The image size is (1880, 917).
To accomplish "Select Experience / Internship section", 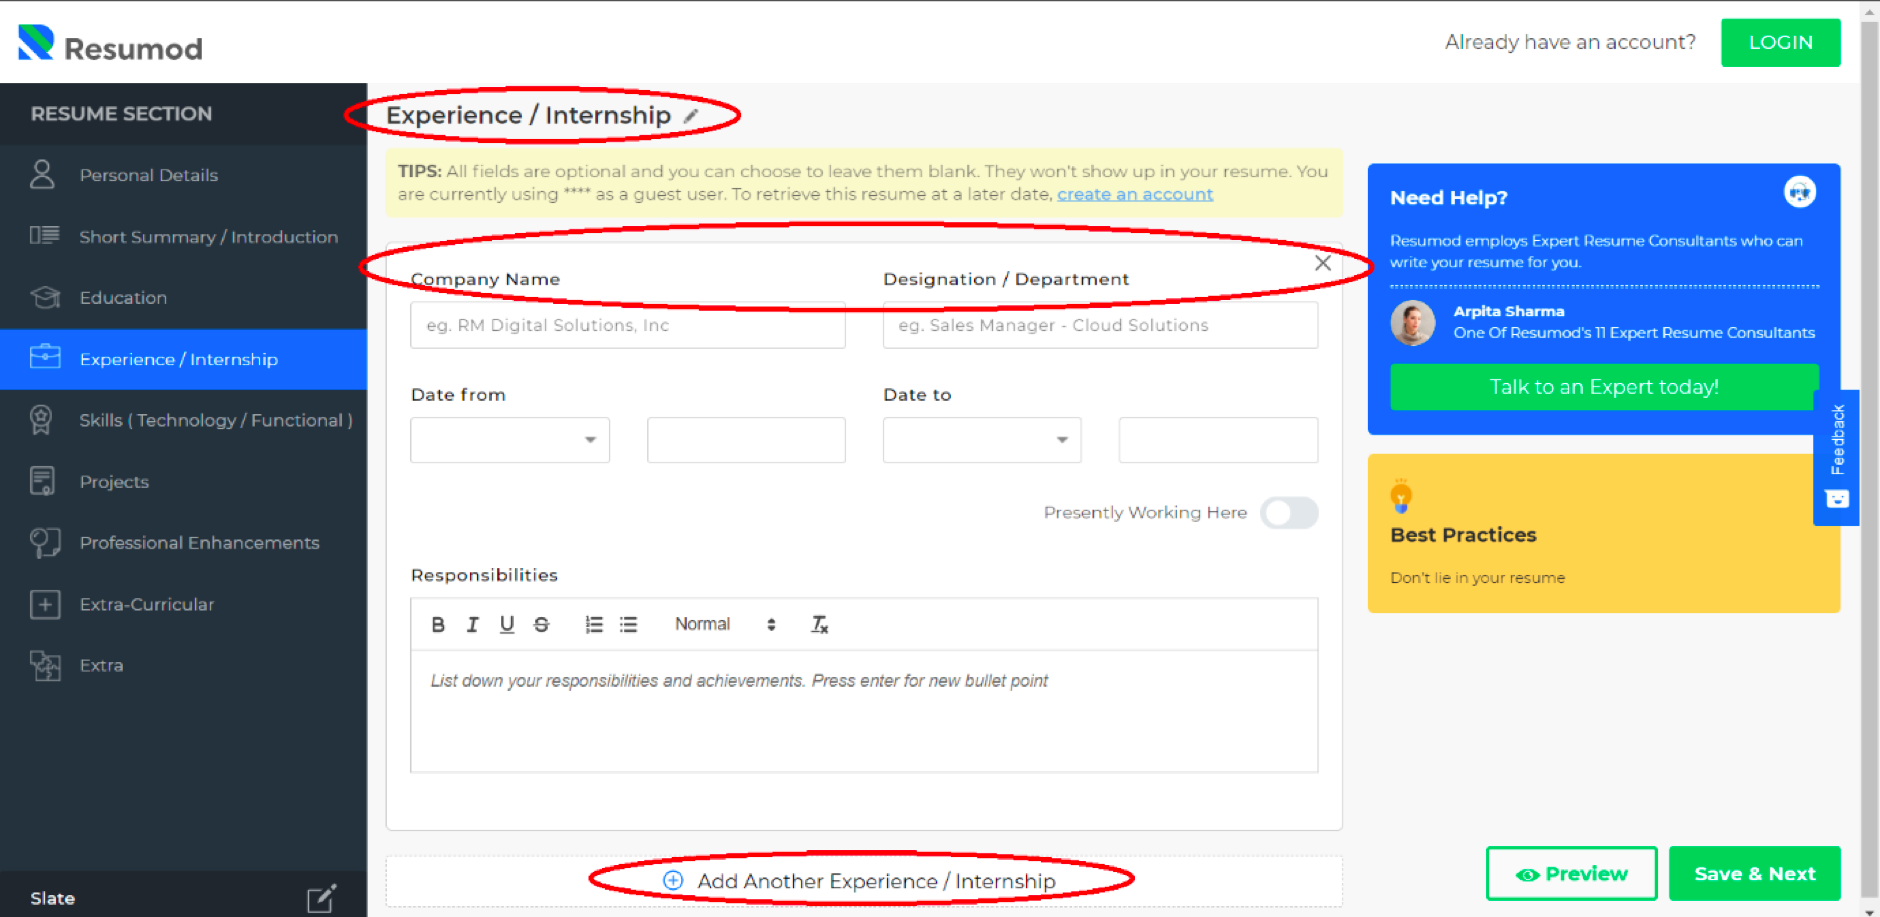I will (x=184, y=359).
